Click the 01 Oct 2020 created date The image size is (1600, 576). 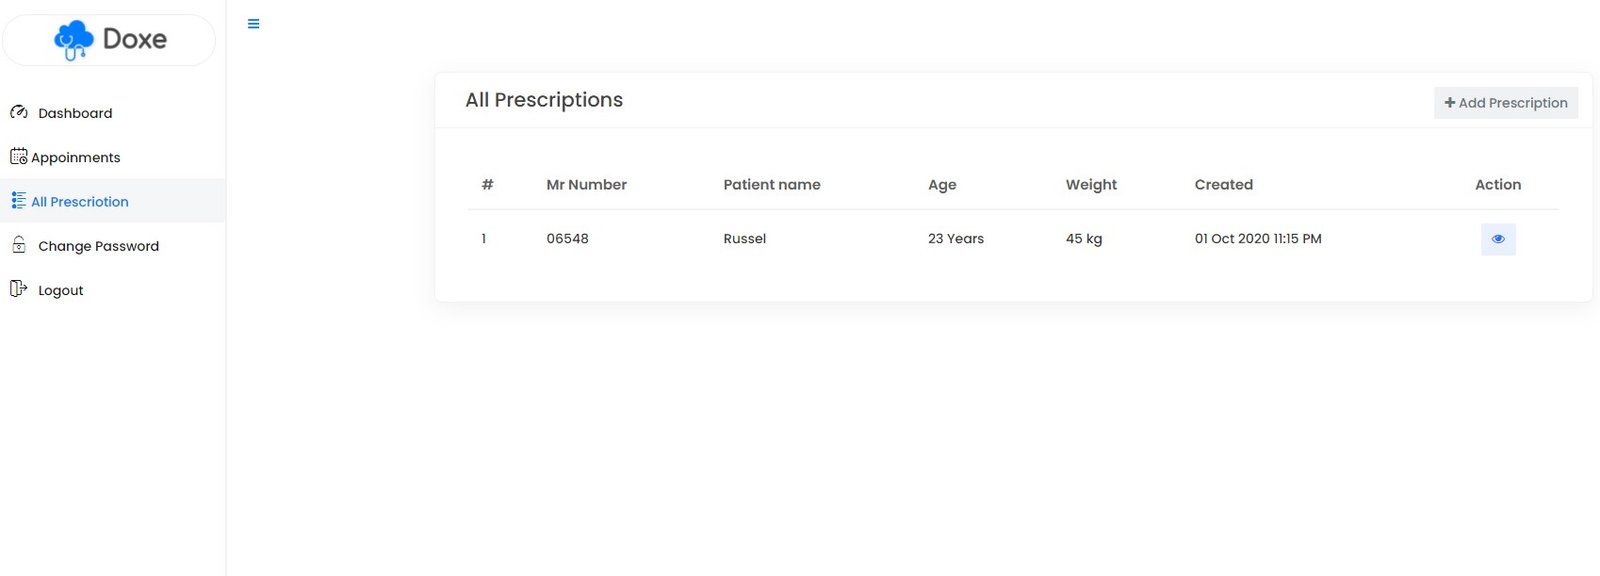[1257, 239]
